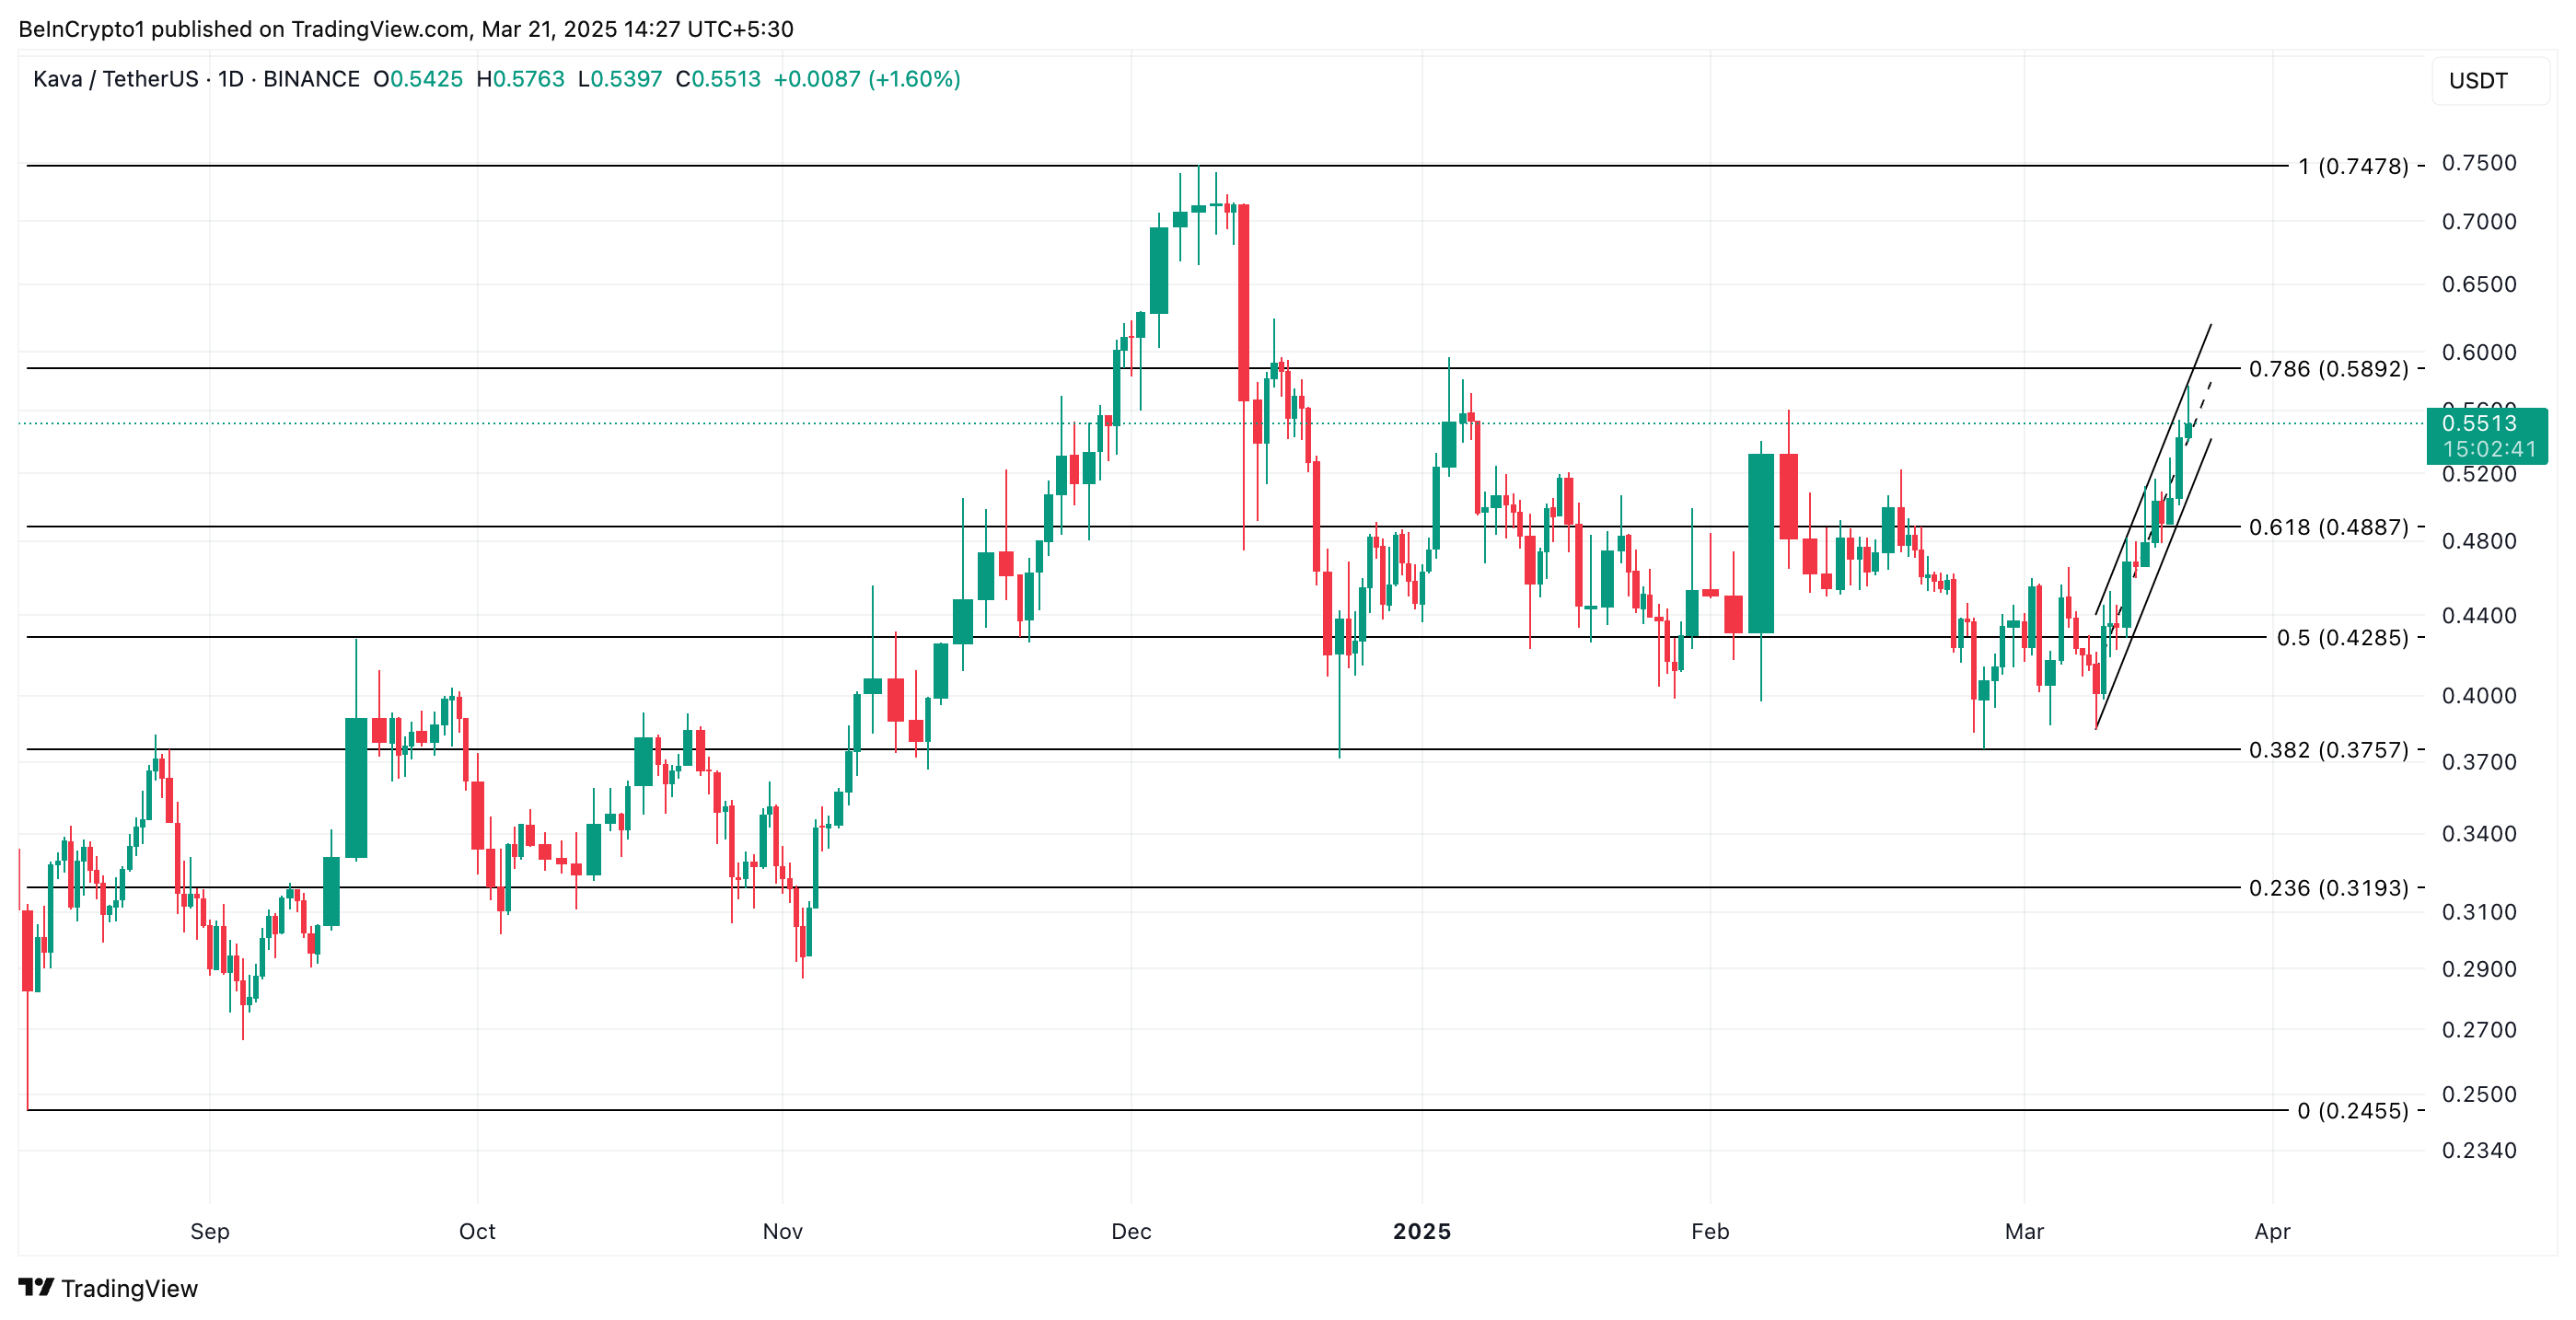Select the Mar marker on date axis
The width and height of the screenshot is (2576, 1320).
pyautogui.click(x=2024, y=1231)
